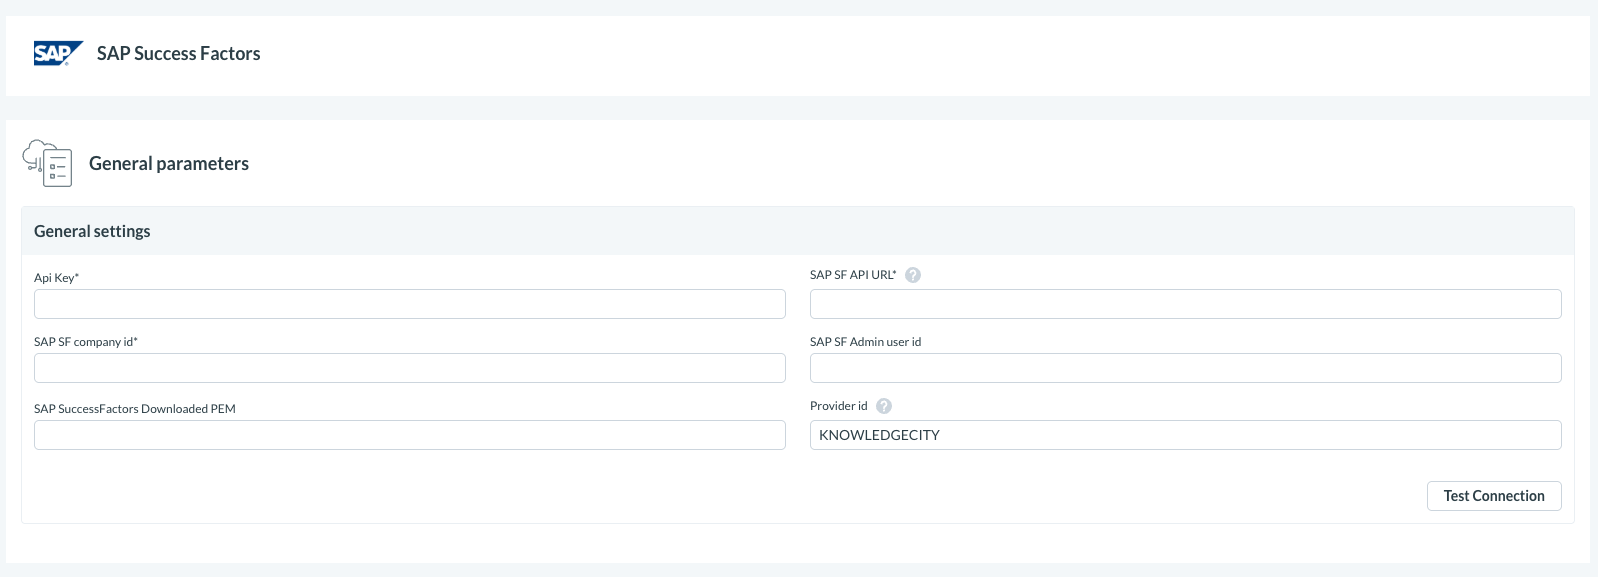Focus the Api Key input field
This screenshot has width=1598, height=577.
tap(410, 304)
